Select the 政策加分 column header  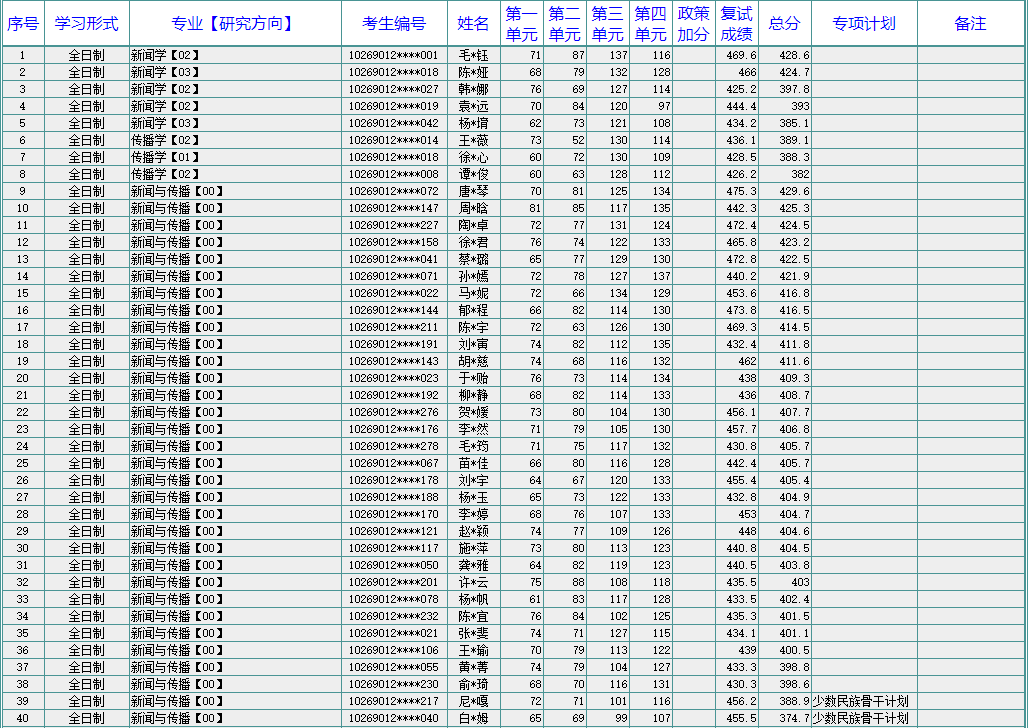[693, 24]
